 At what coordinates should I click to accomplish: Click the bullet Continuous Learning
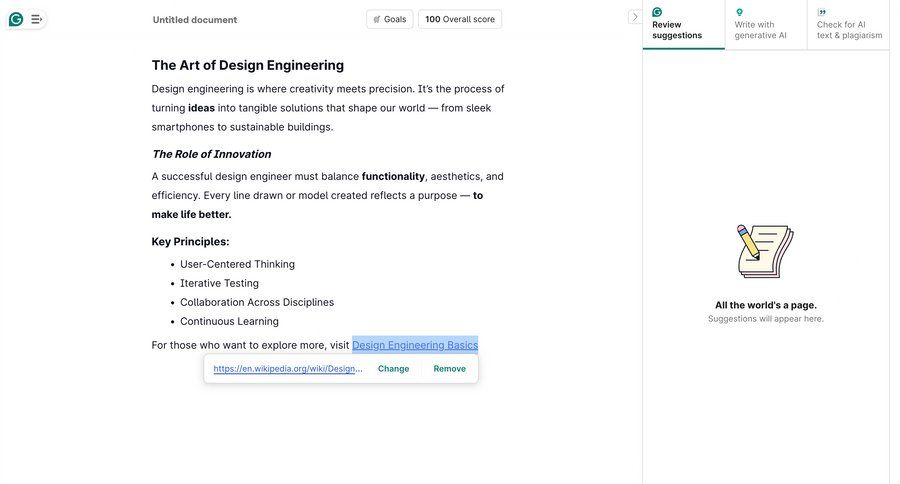[229, 322]
